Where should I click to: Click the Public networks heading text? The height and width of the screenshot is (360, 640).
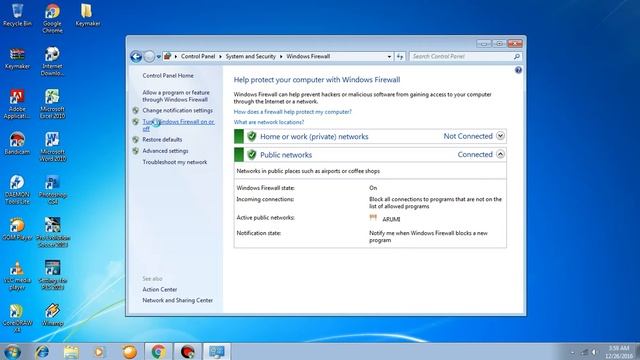(x=286, y=155)
